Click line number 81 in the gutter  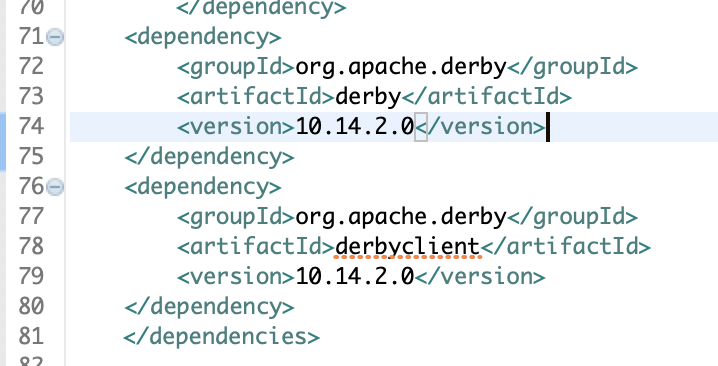pyautogui.click(x=31, y=336)
